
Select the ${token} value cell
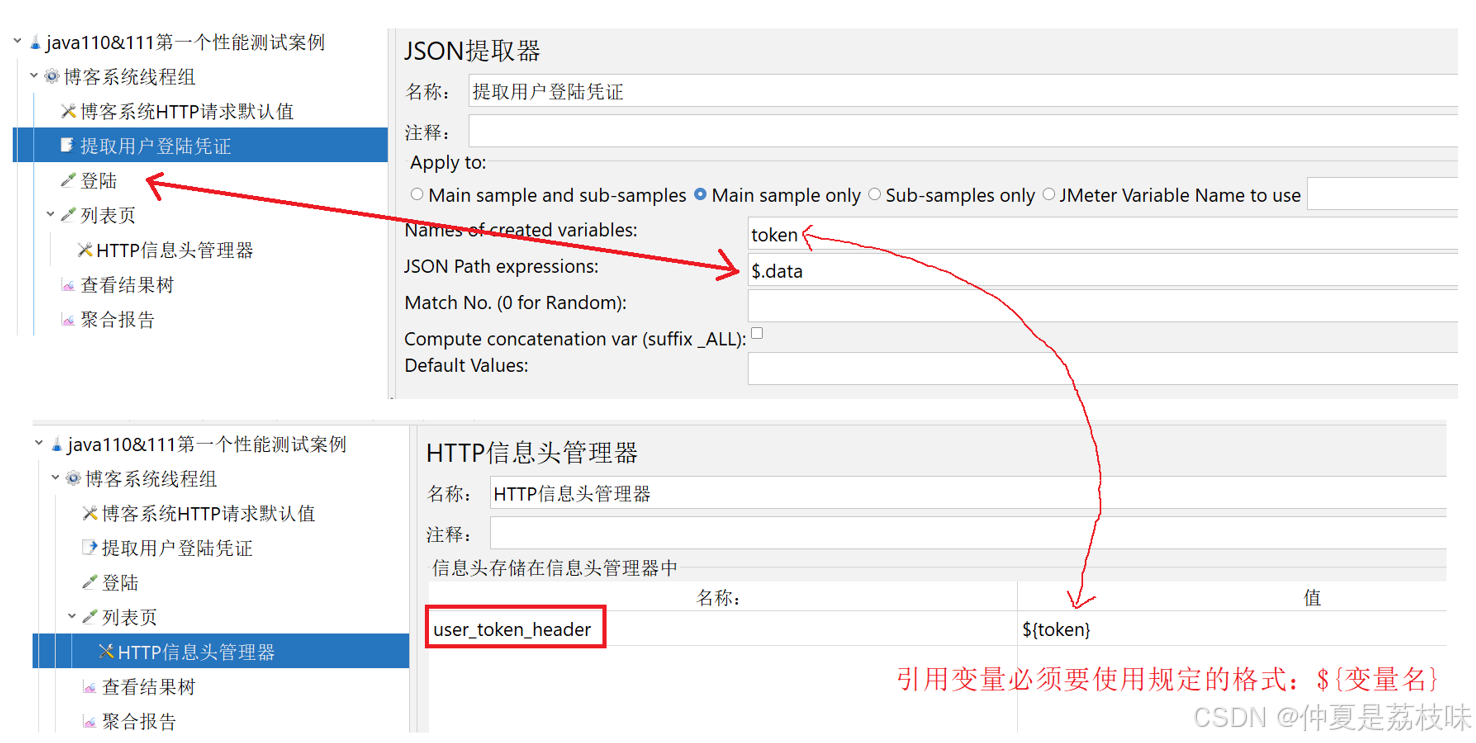[x=1232, y=630]
